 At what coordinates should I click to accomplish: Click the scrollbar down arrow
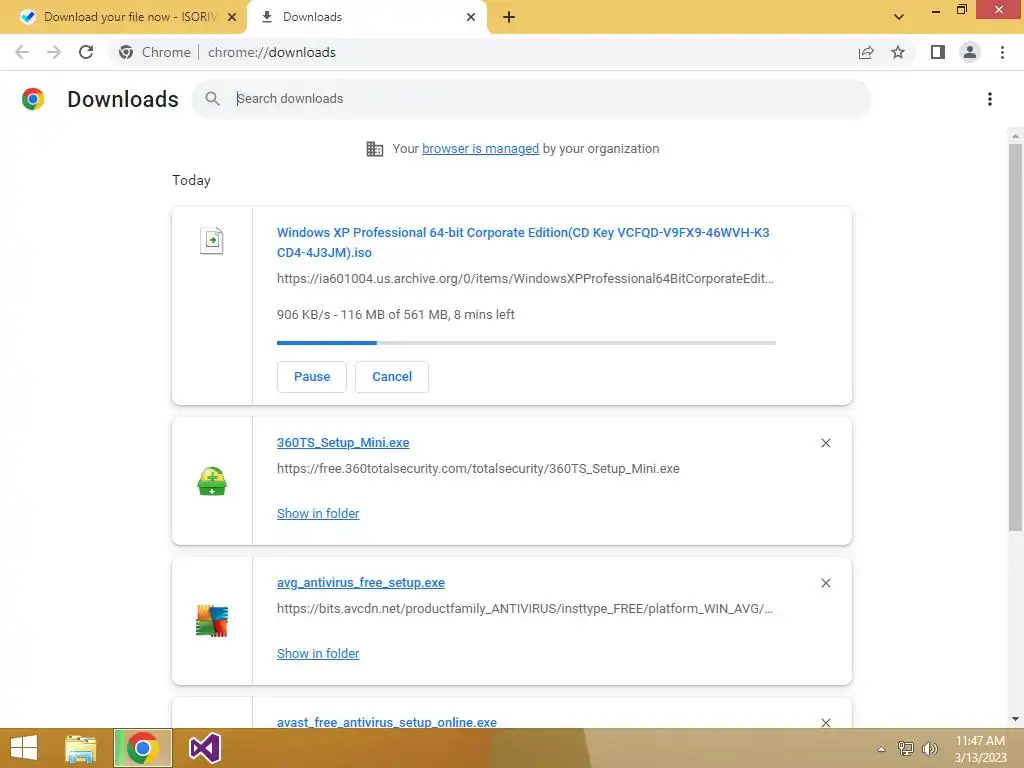coord(1015,719)
